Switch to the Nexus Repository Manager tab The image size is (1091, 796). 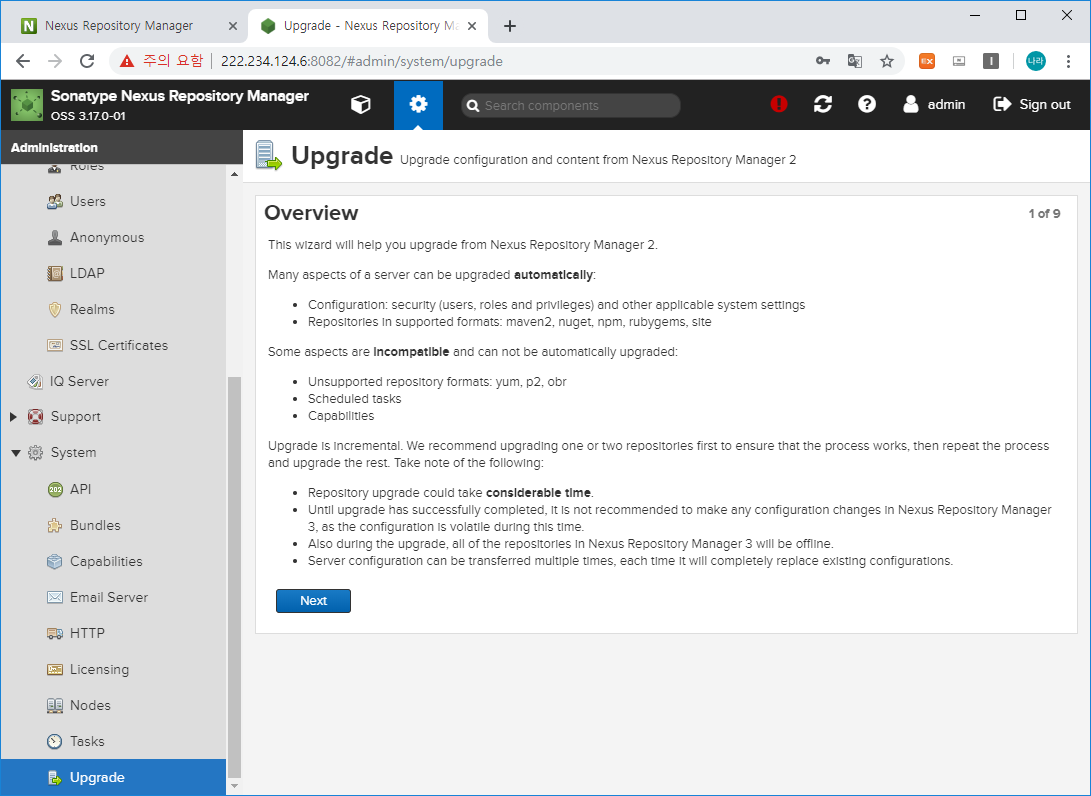pos(119,26)
